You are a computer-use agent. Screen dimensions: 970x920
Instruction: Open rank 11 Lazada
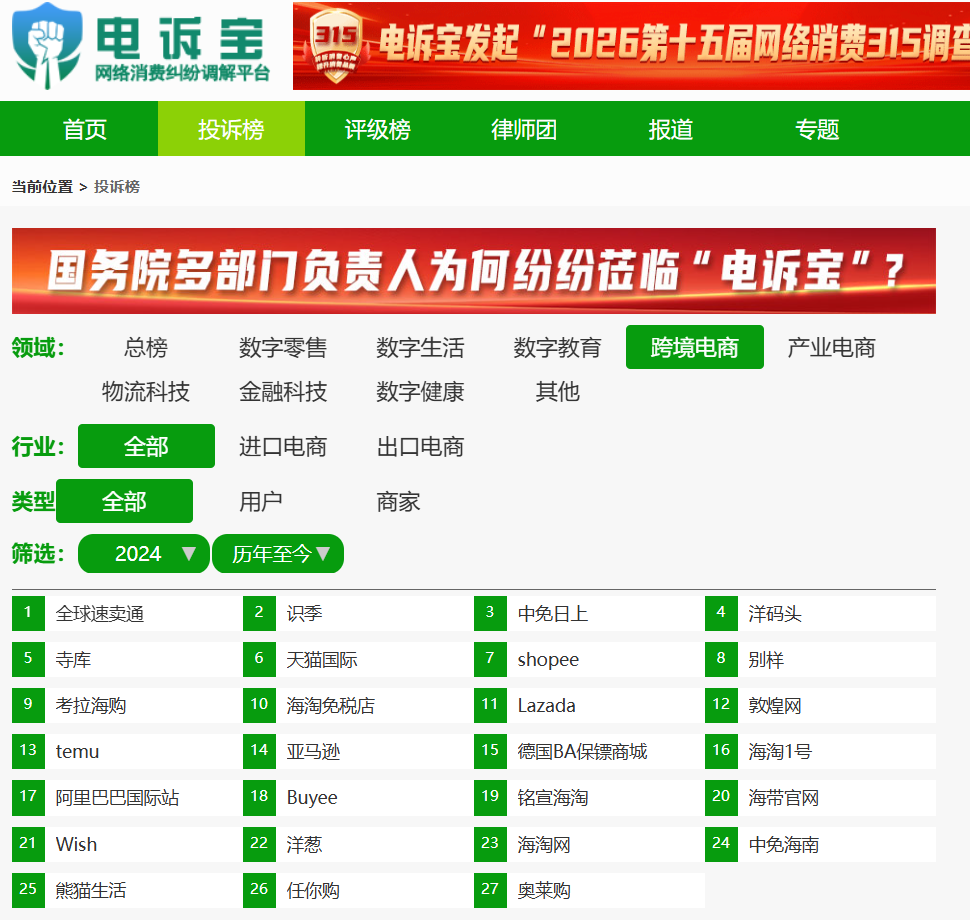590,706
